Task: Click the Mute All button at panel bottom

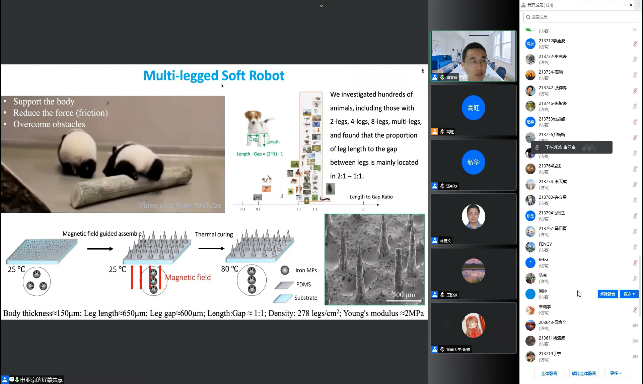Action: 549,373
